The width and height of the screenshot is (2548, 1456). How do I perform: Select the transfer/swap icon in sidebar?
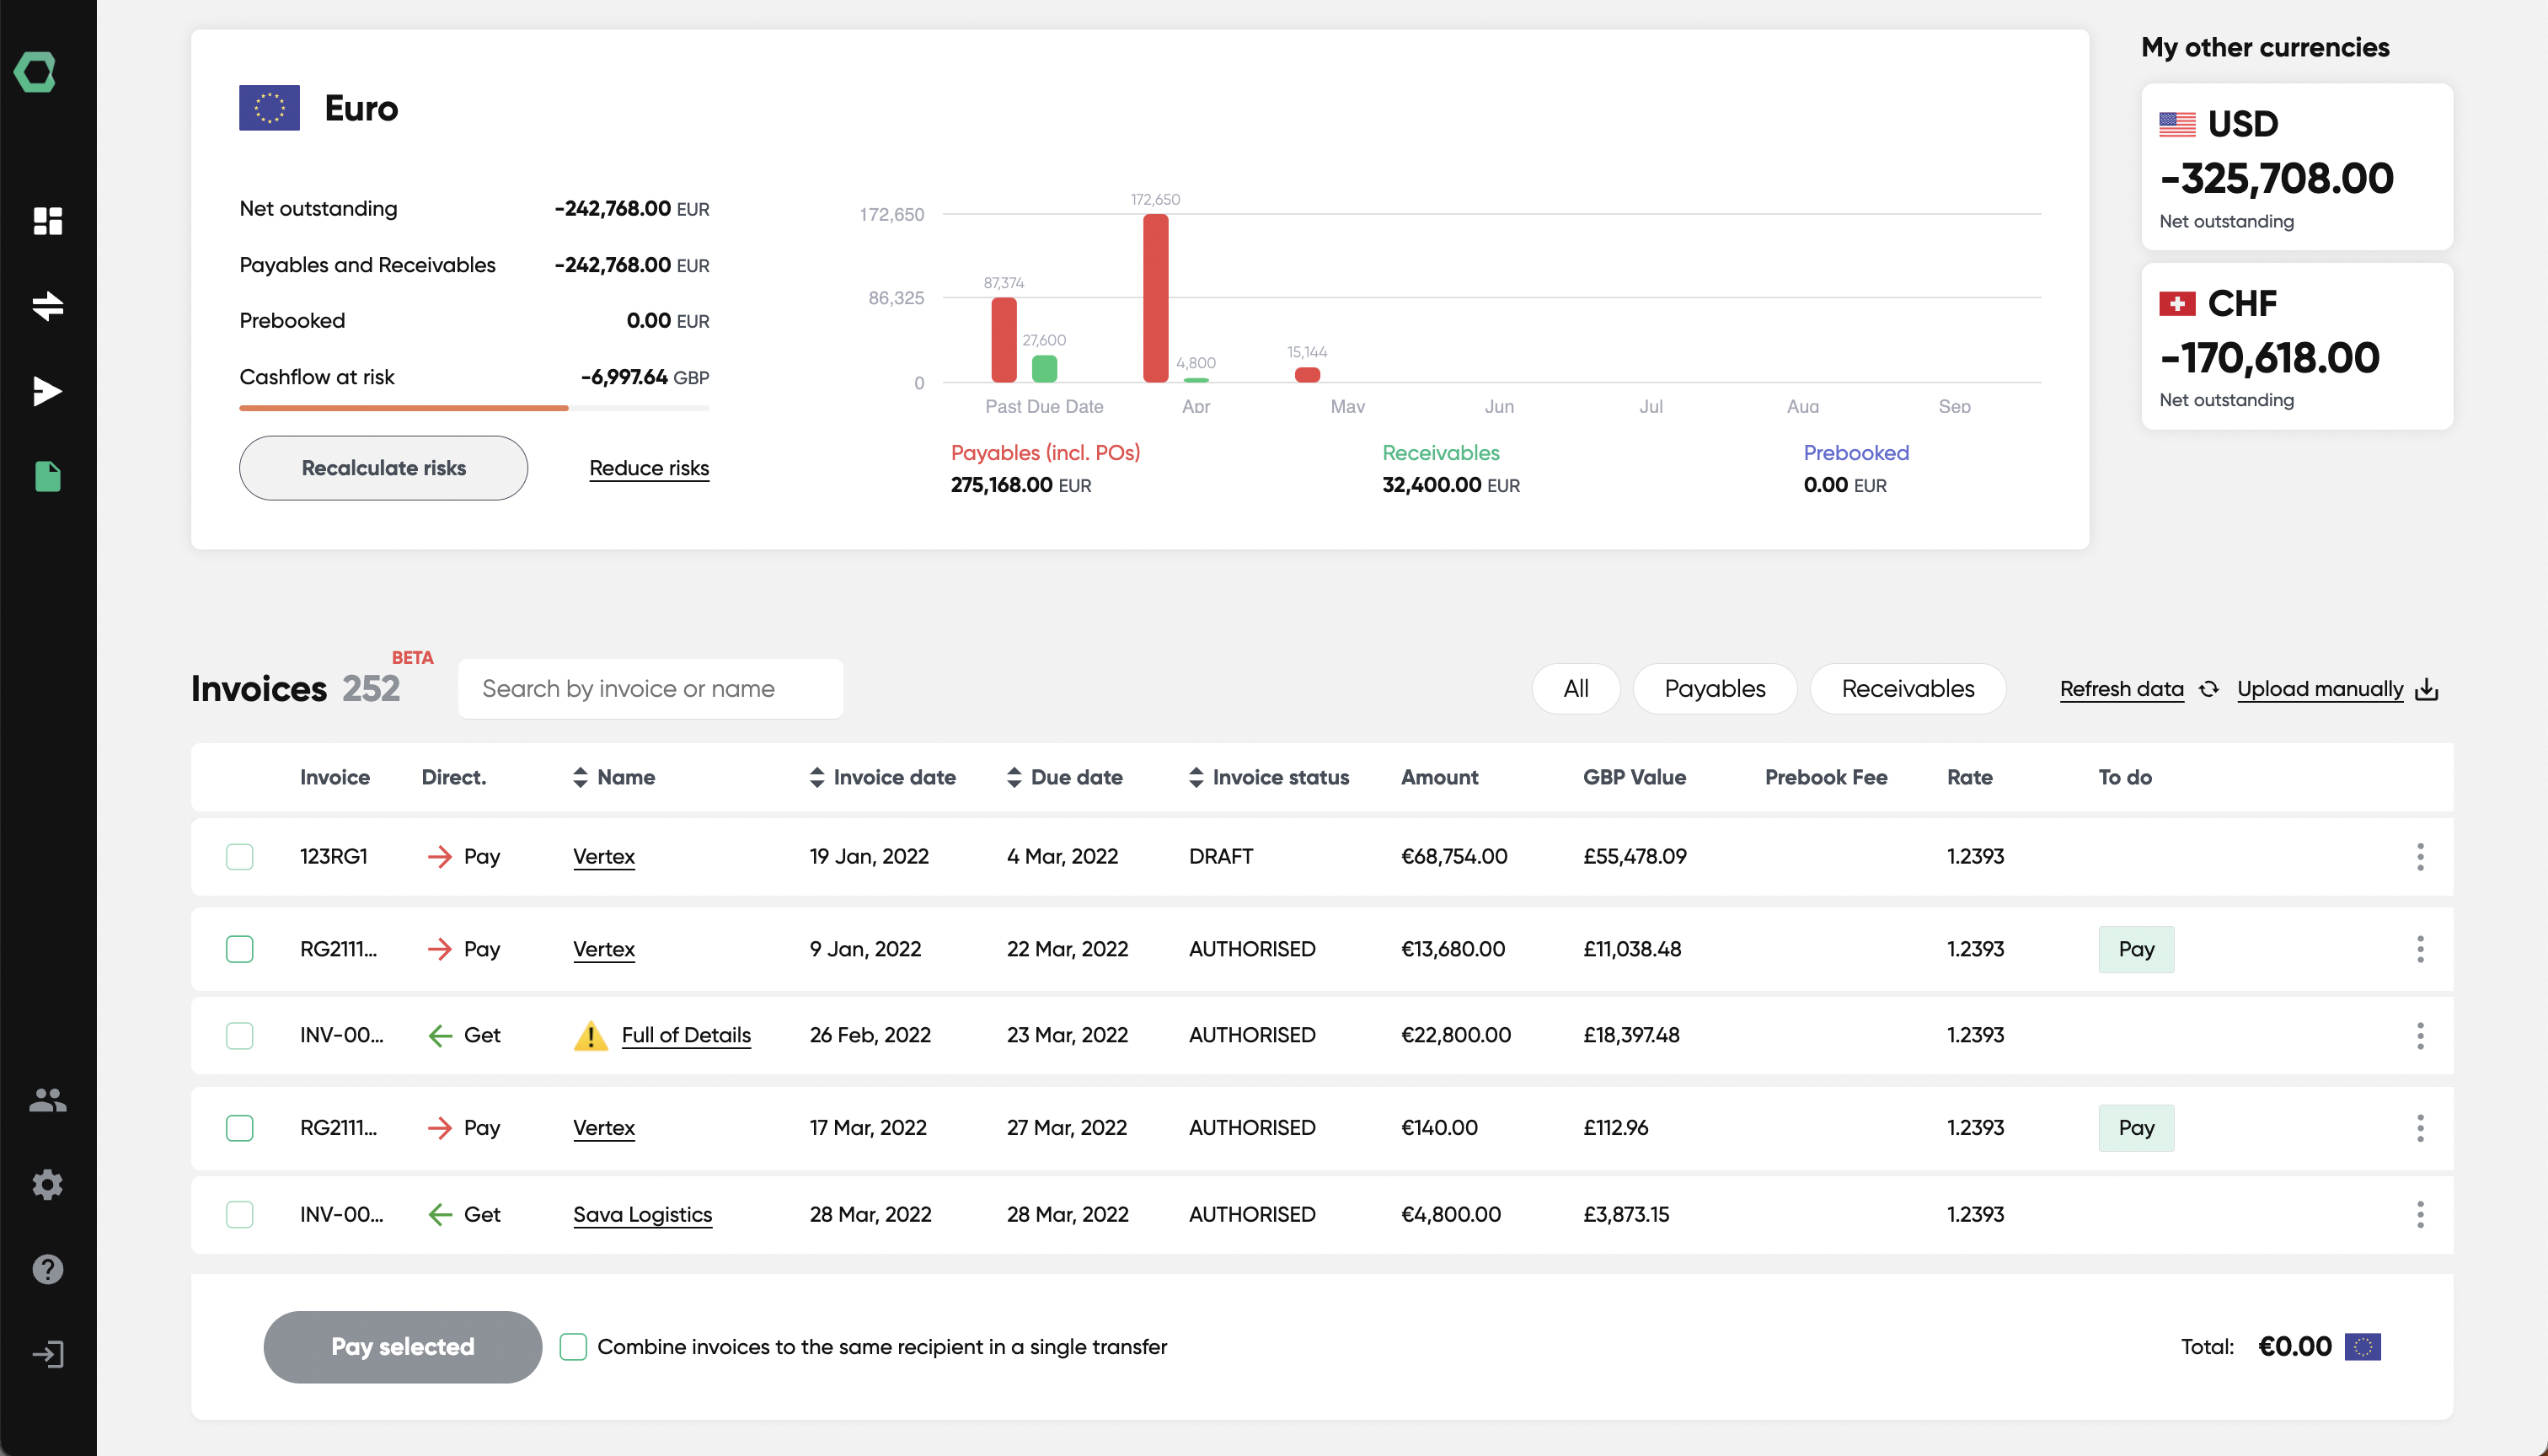[47, 304]
